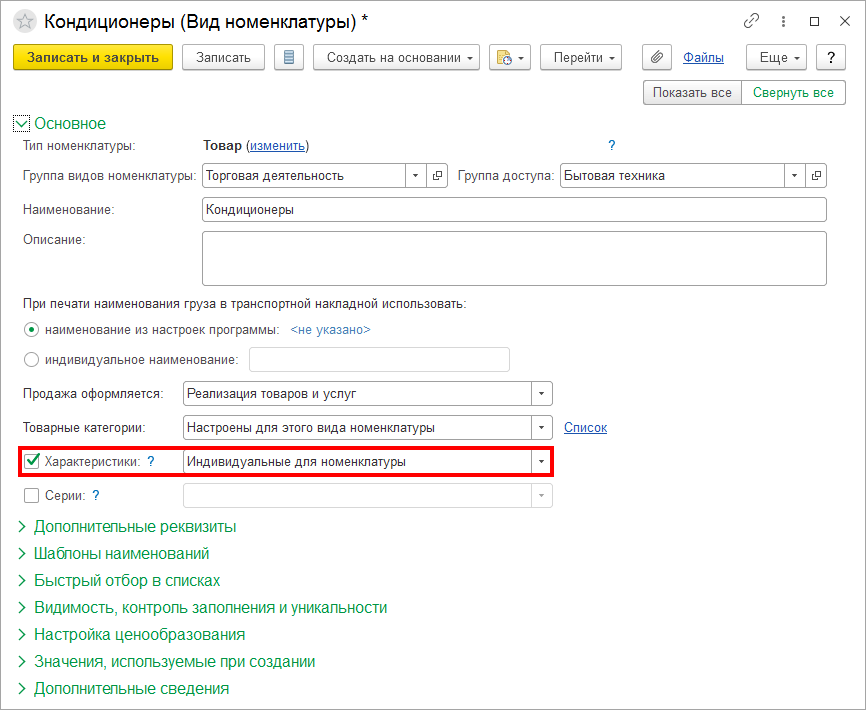Viewport: 866px width, 710px height.
Task: Open the vertical dots window menu
Action: (x=783, y=21)
